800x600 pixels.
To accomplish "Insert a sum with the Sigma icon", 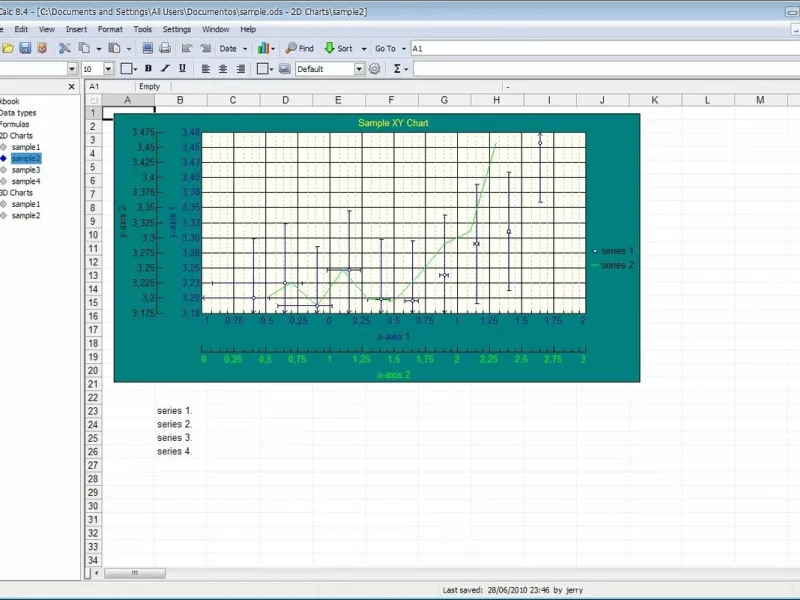I will coord(397,68).
